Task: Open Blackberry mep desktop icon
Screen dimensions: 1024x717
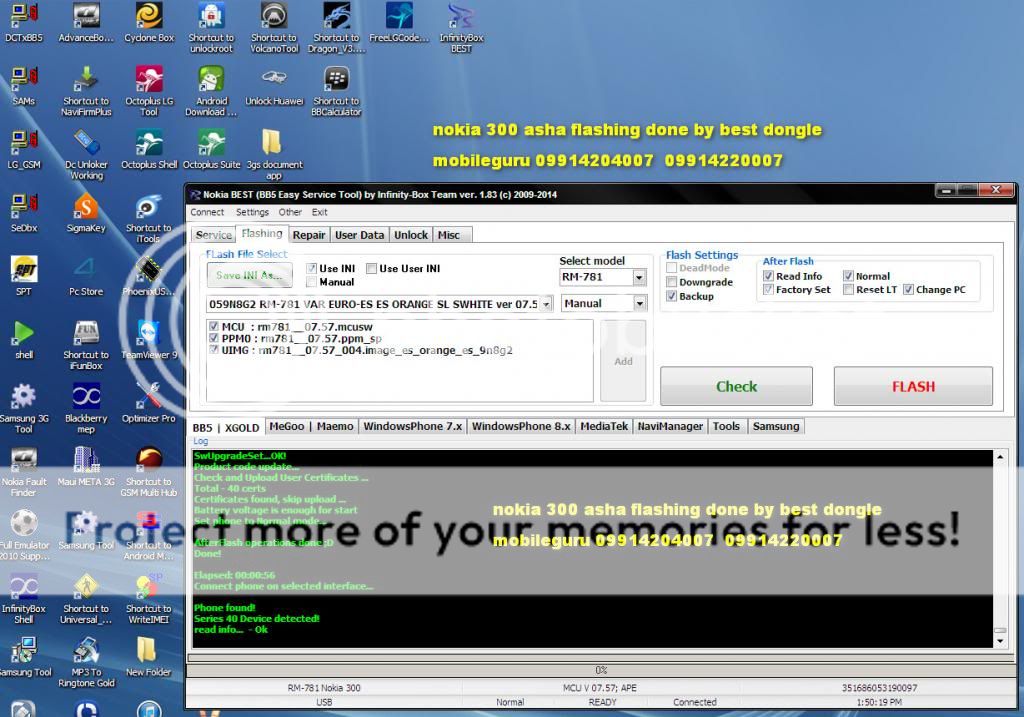Action: click(x=86, y=408)
